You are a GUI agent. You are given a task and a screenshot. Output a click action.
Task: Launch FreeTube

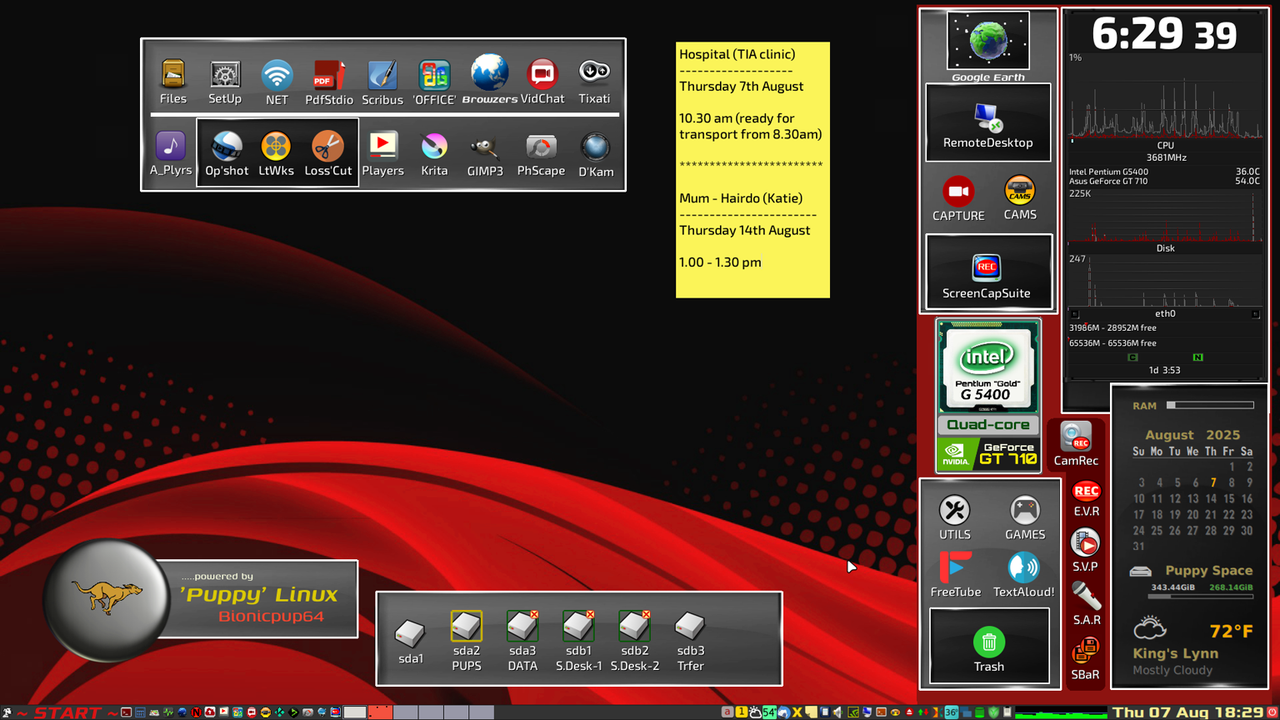(955, 567)
